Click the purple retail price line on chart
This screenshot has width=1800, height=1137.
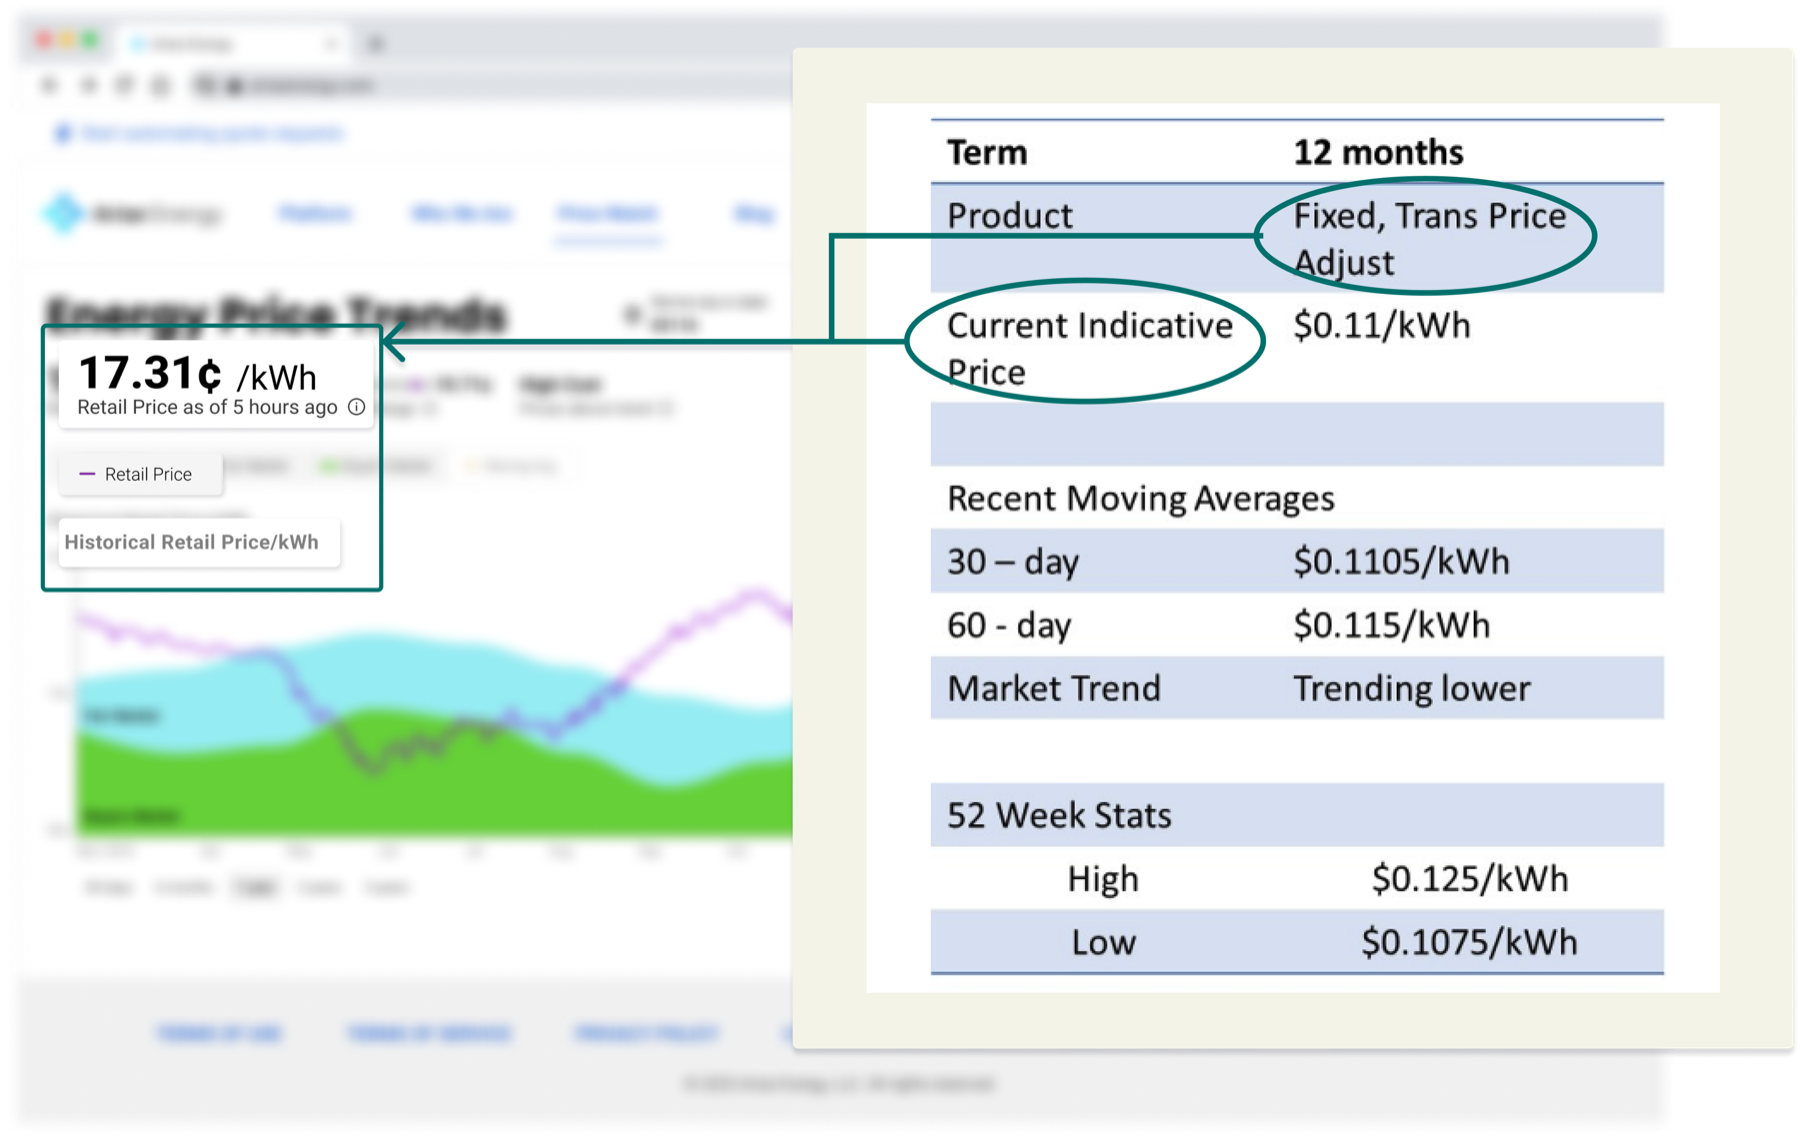coord(680,630)
